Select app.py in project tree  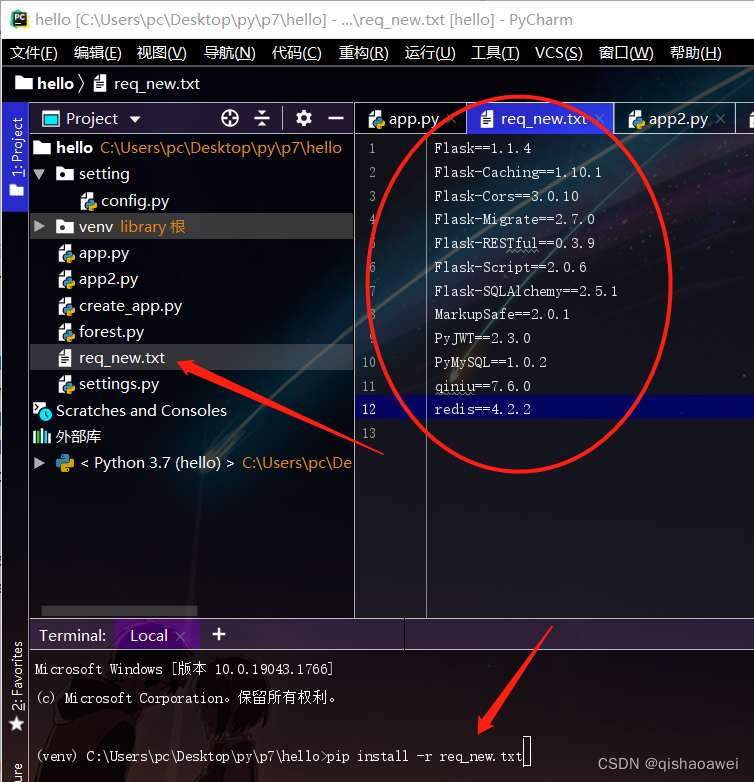coord(191,253)
